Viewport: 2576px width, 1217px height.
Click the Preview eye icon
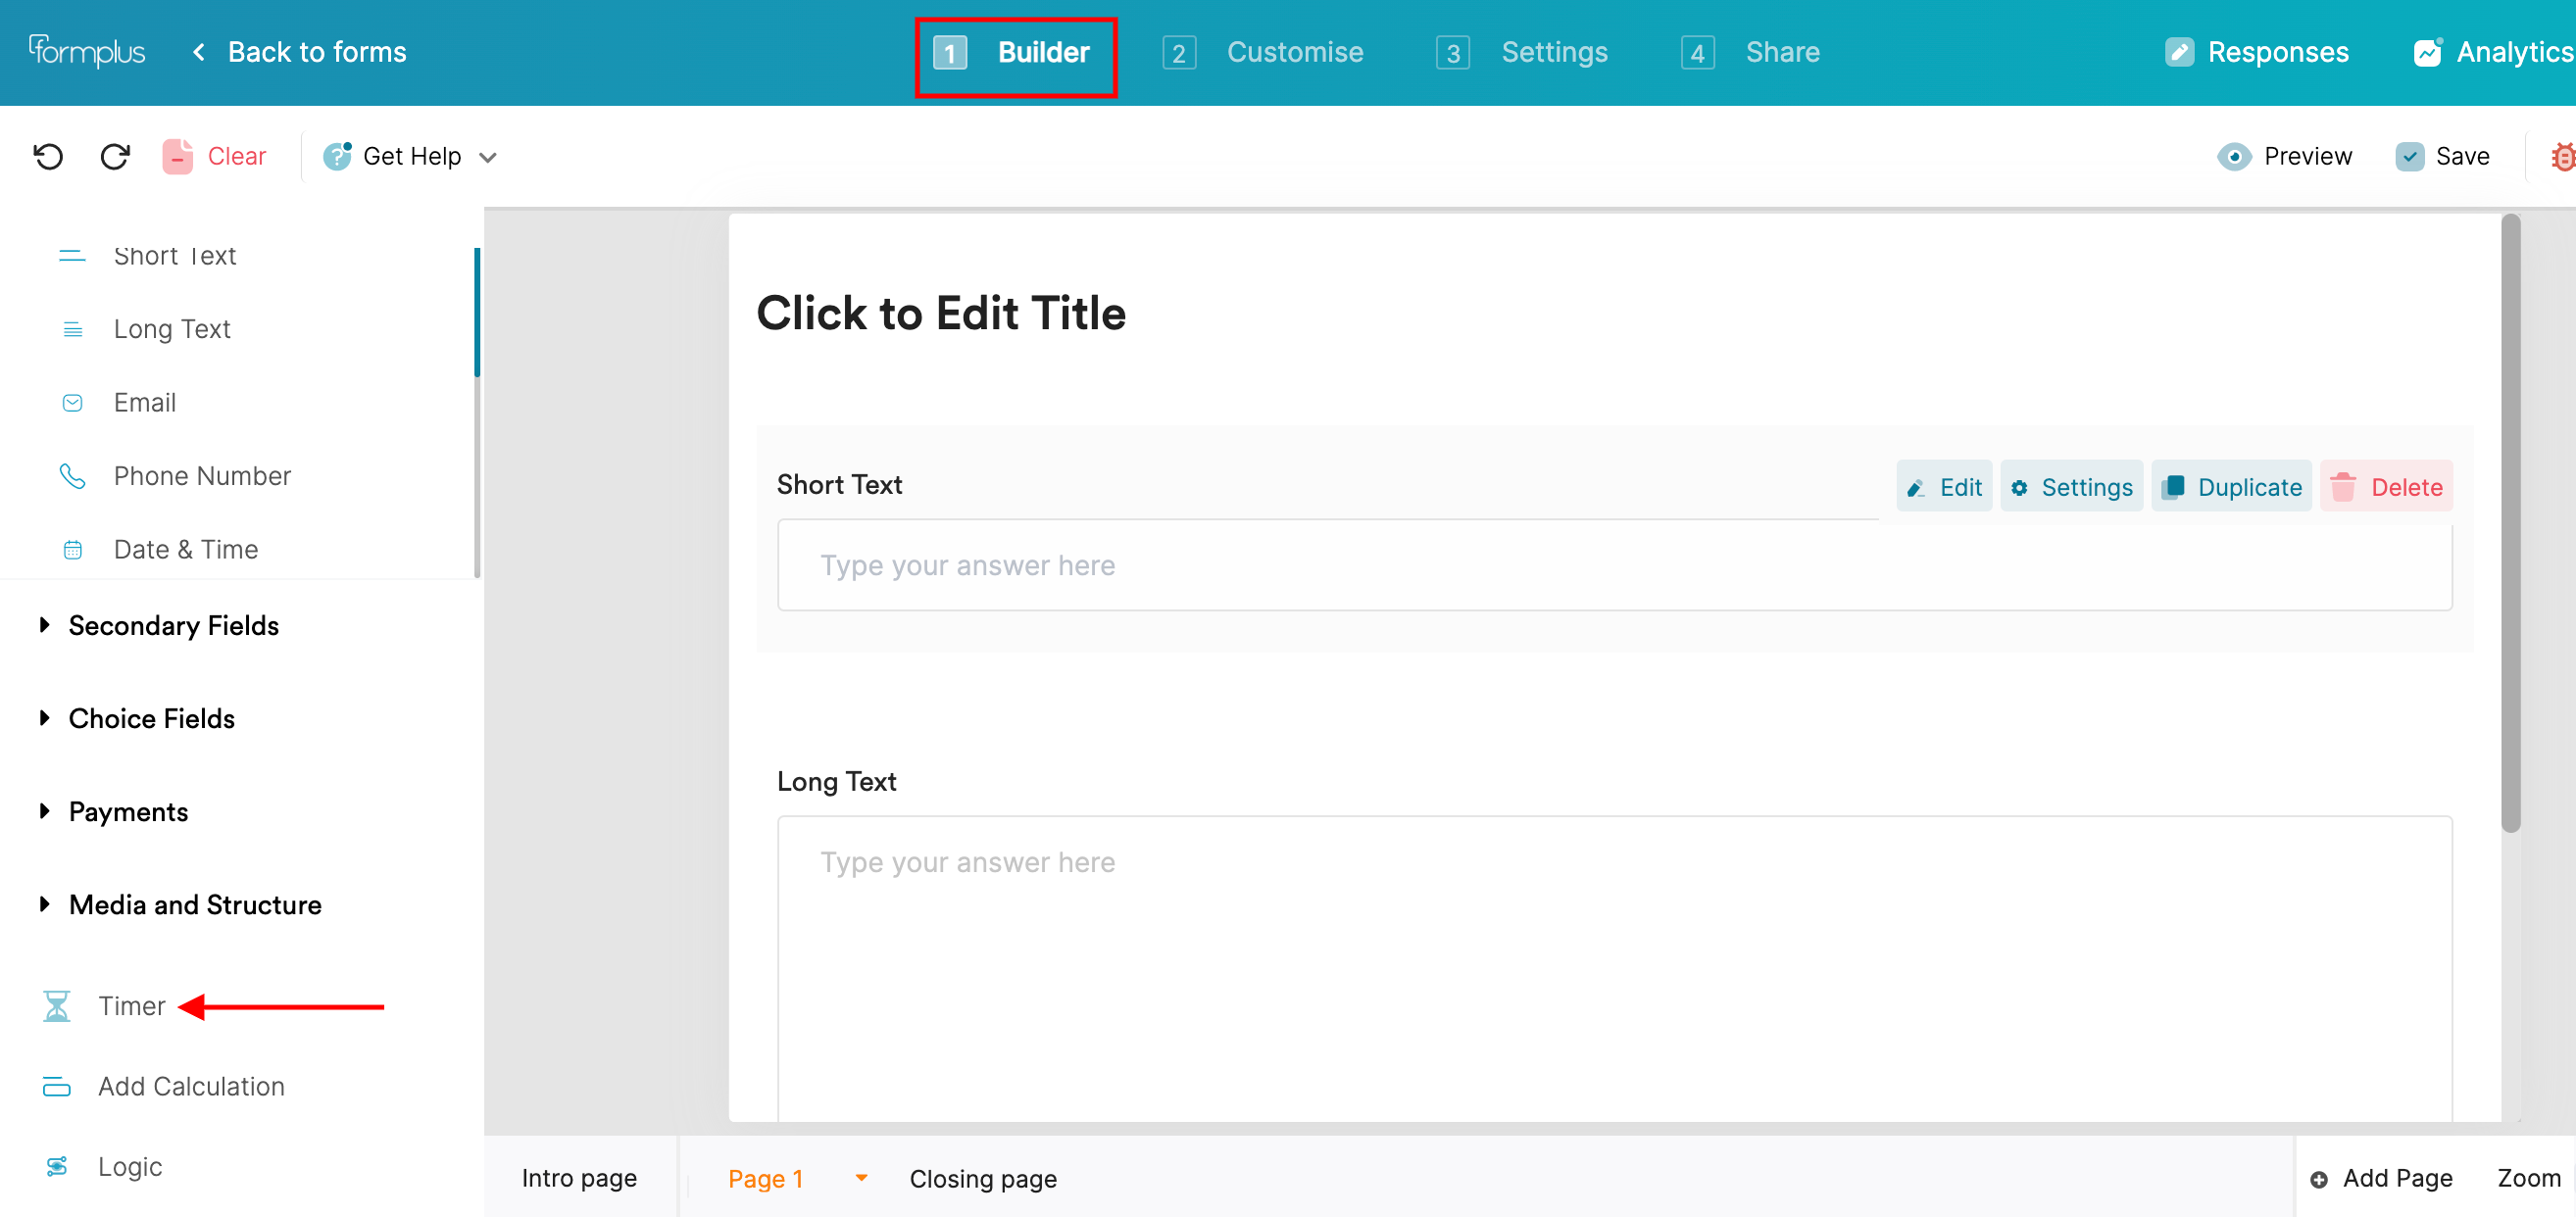[x=2234, y=157]
